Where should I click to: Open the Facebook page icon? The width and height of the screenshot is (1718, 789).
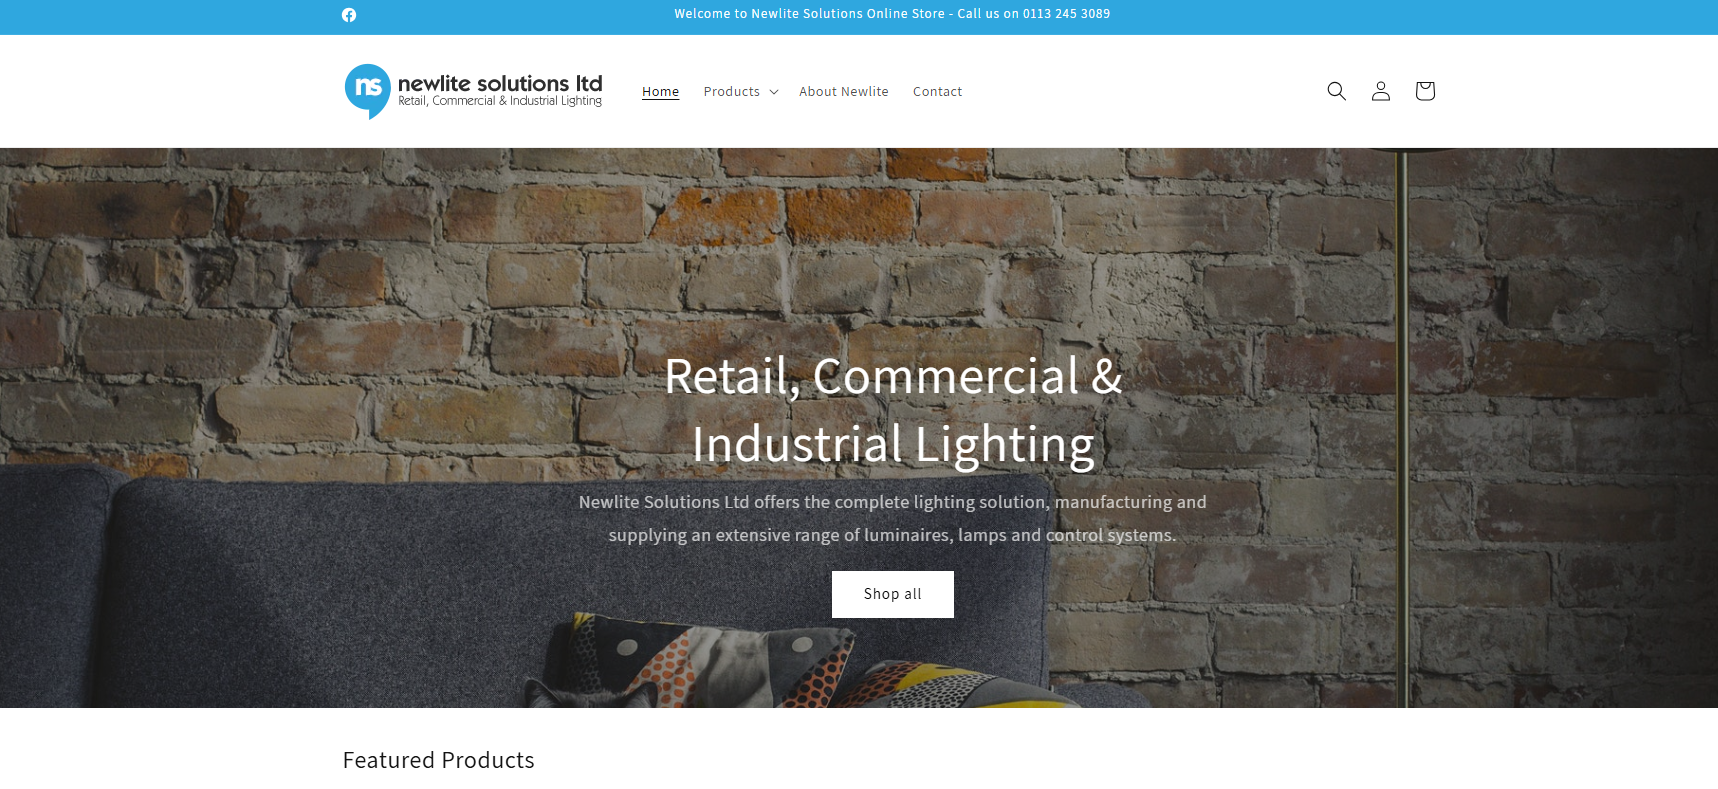pyautogui.click(x=349, y=15)
